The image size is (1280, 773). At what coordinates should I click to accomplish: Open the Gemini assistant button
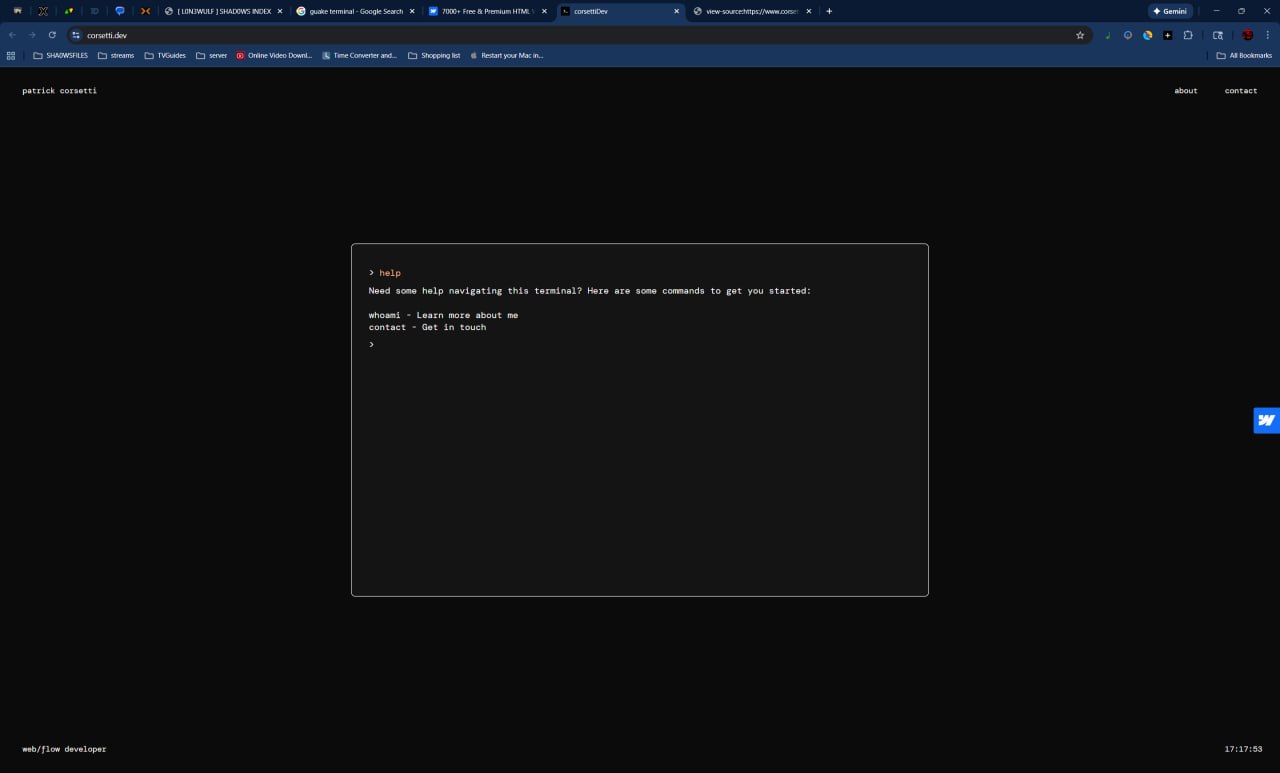pos(1169,11)
